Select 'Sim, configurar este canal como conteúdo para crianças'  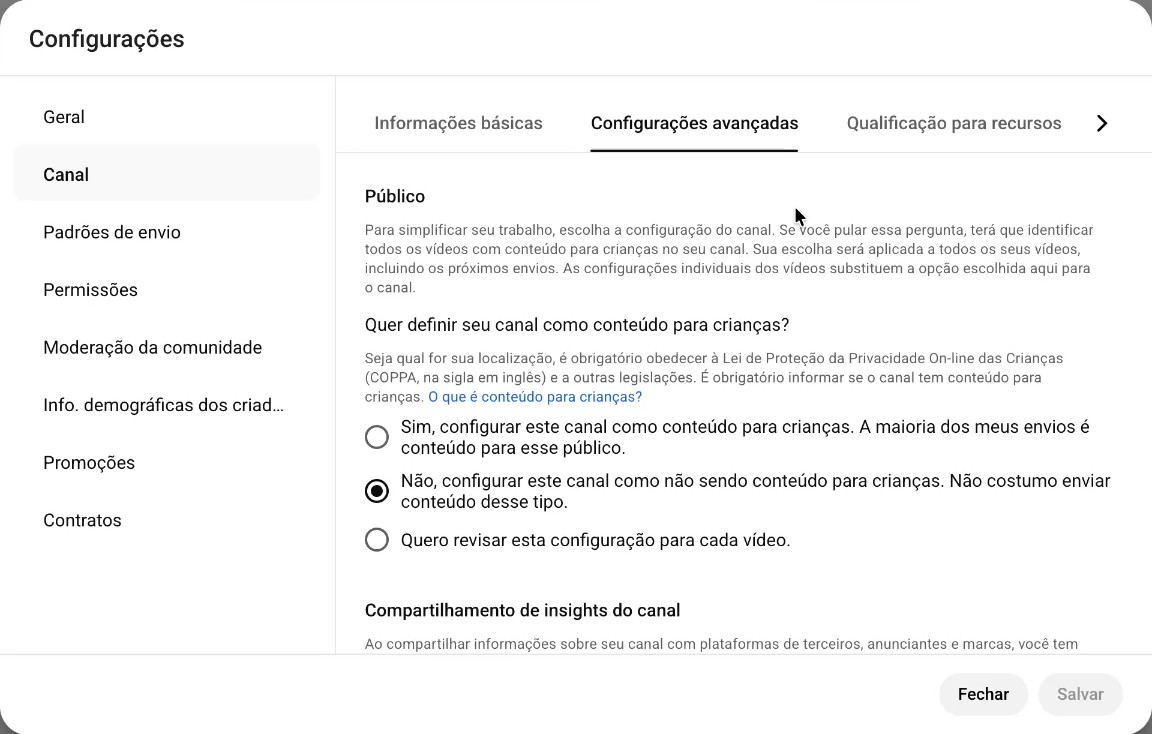tap(377, 437)
